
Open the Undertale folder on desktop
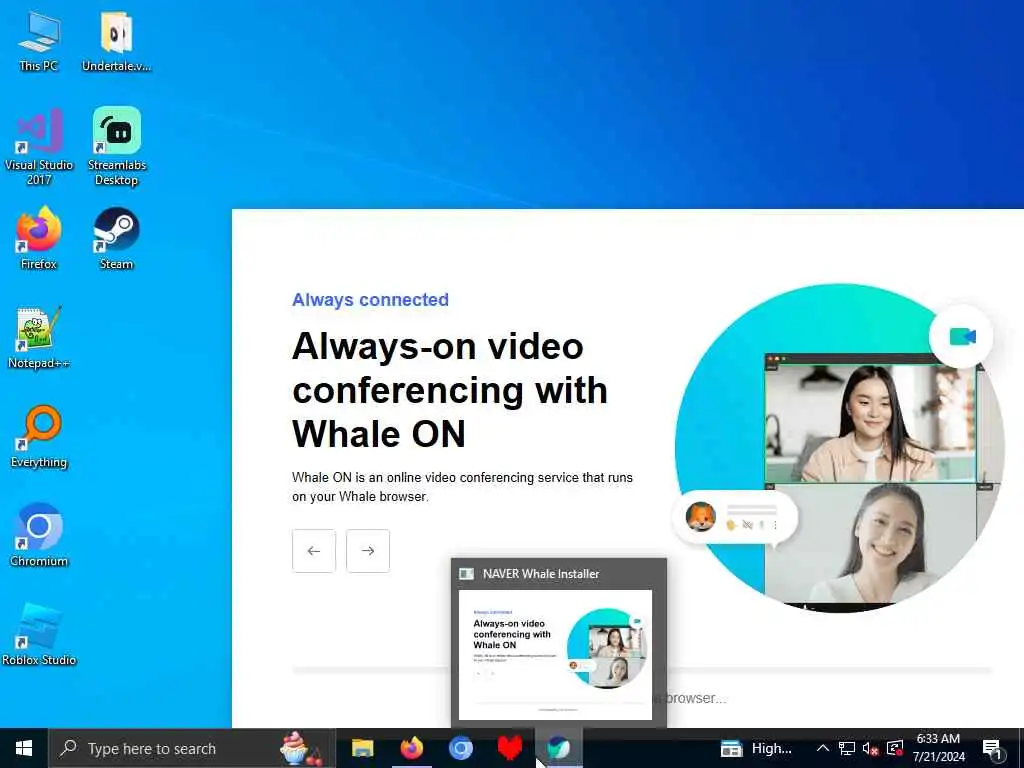click(x=116, y=40)
